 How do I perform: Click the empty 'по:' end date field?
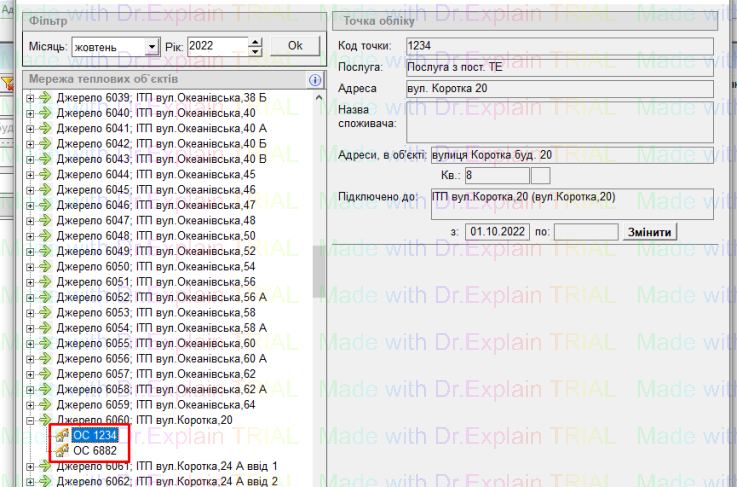[x=585, y=231]
